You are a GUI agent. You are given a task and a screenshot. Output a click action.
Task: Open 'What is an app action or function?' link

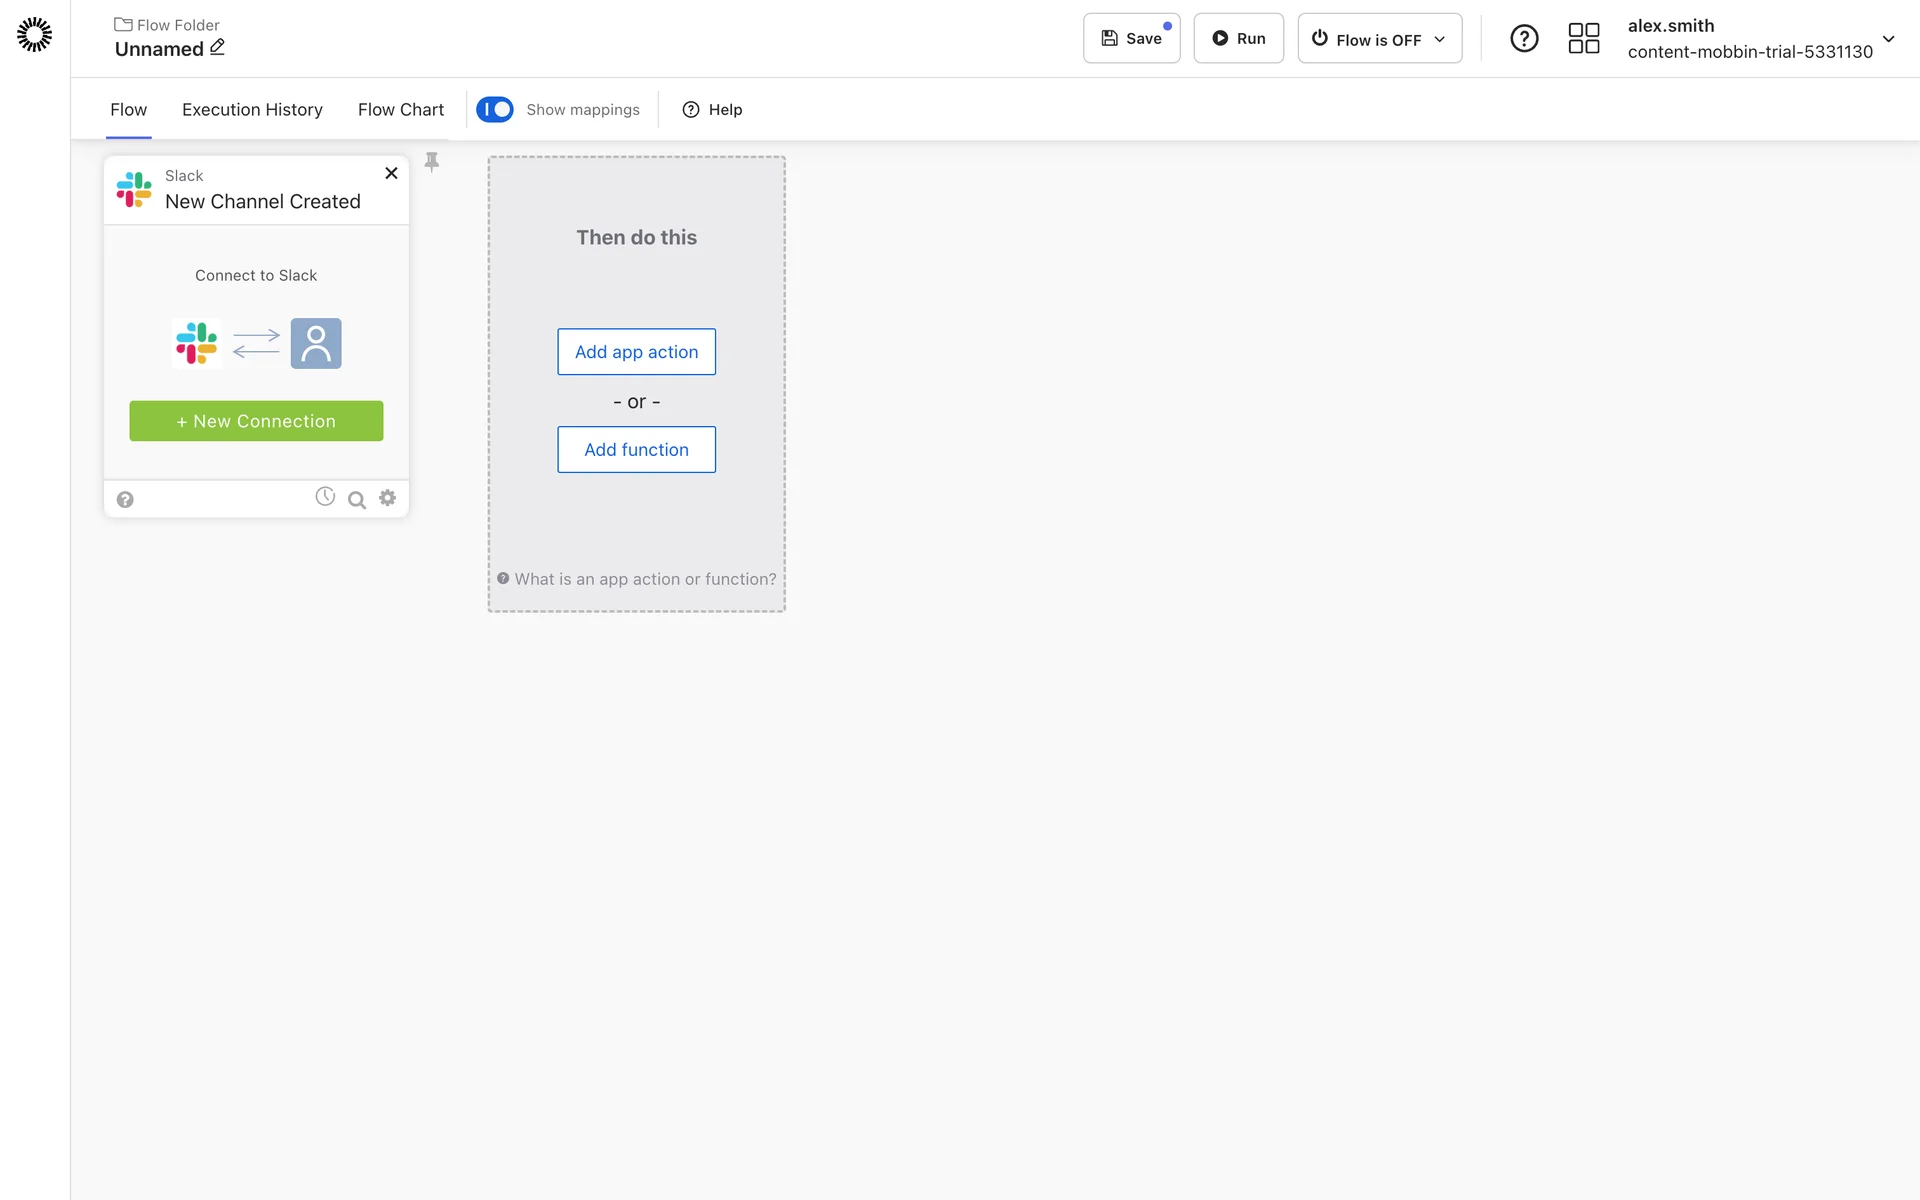coord(645,579)
